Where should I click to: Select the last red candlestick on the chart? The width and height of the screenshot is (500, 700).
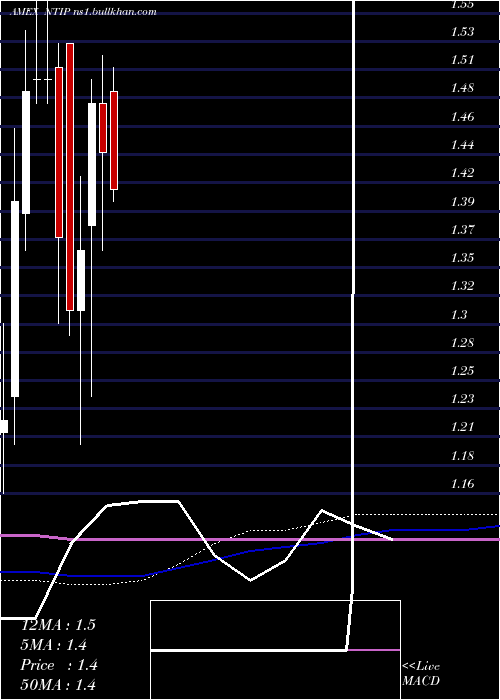(x=114, y=141)
